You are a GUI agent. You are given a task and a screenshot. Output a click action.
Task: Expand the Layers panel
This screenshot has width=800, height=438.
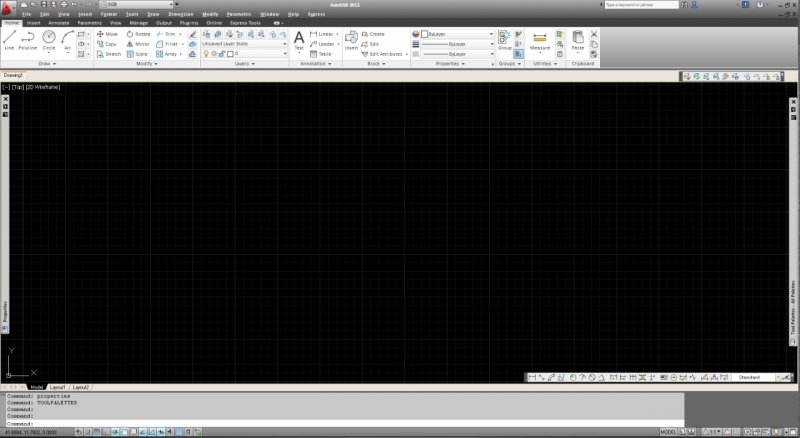pos(244,64)
